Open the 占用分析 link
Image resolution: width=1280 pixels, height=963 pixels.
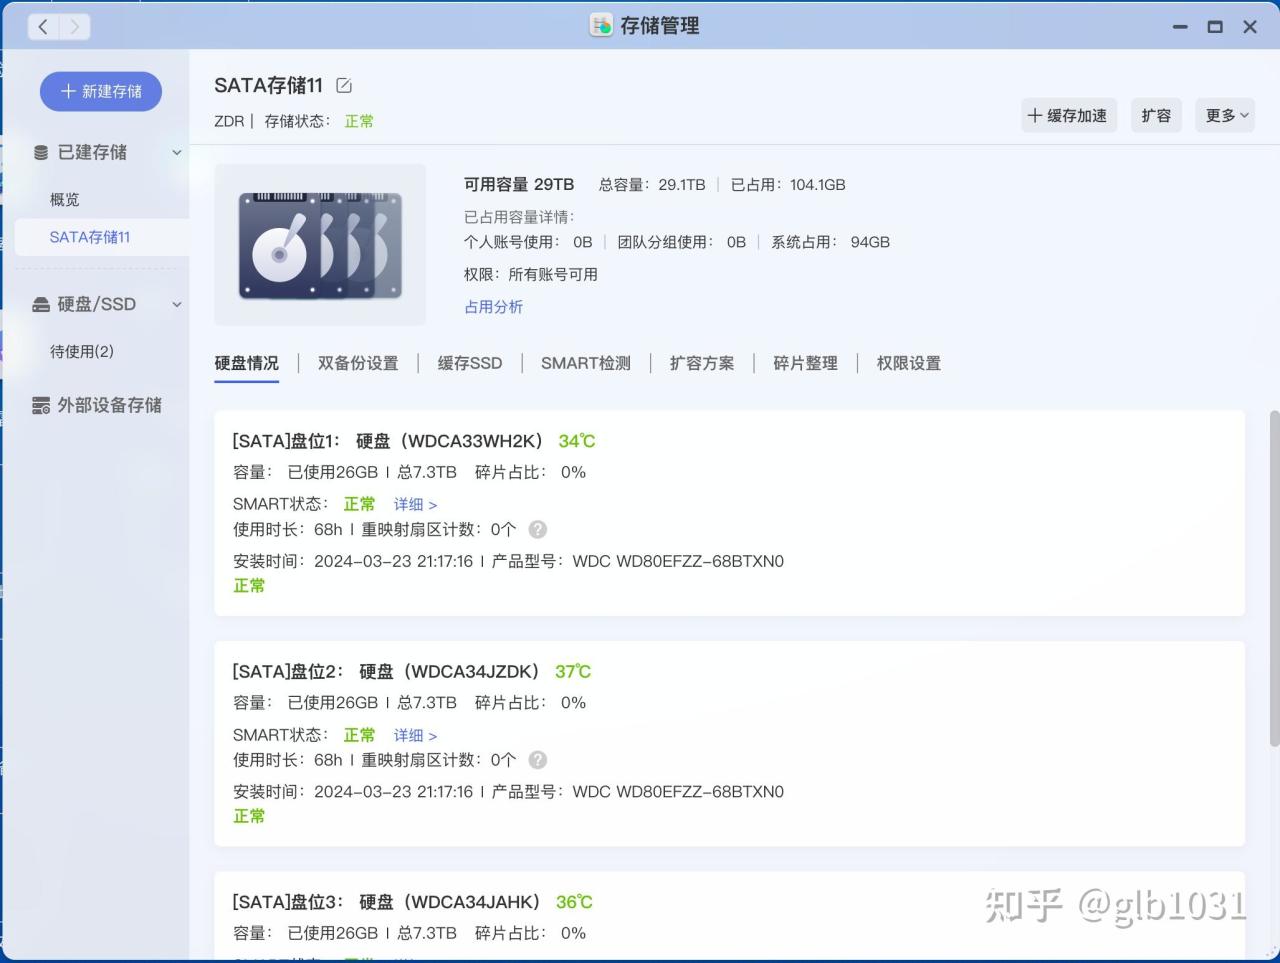pyautogui.click(x=493, y=307)
